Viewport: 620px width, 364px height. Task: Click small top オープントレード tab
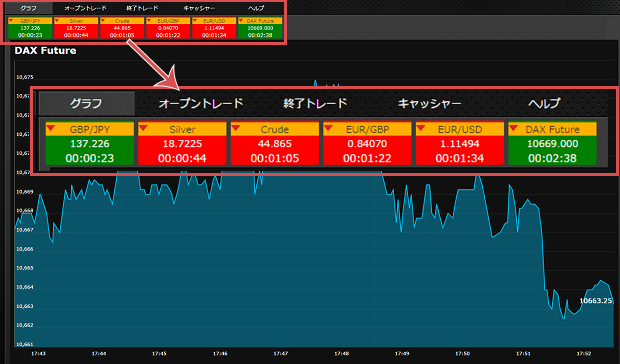pos(85,8)
